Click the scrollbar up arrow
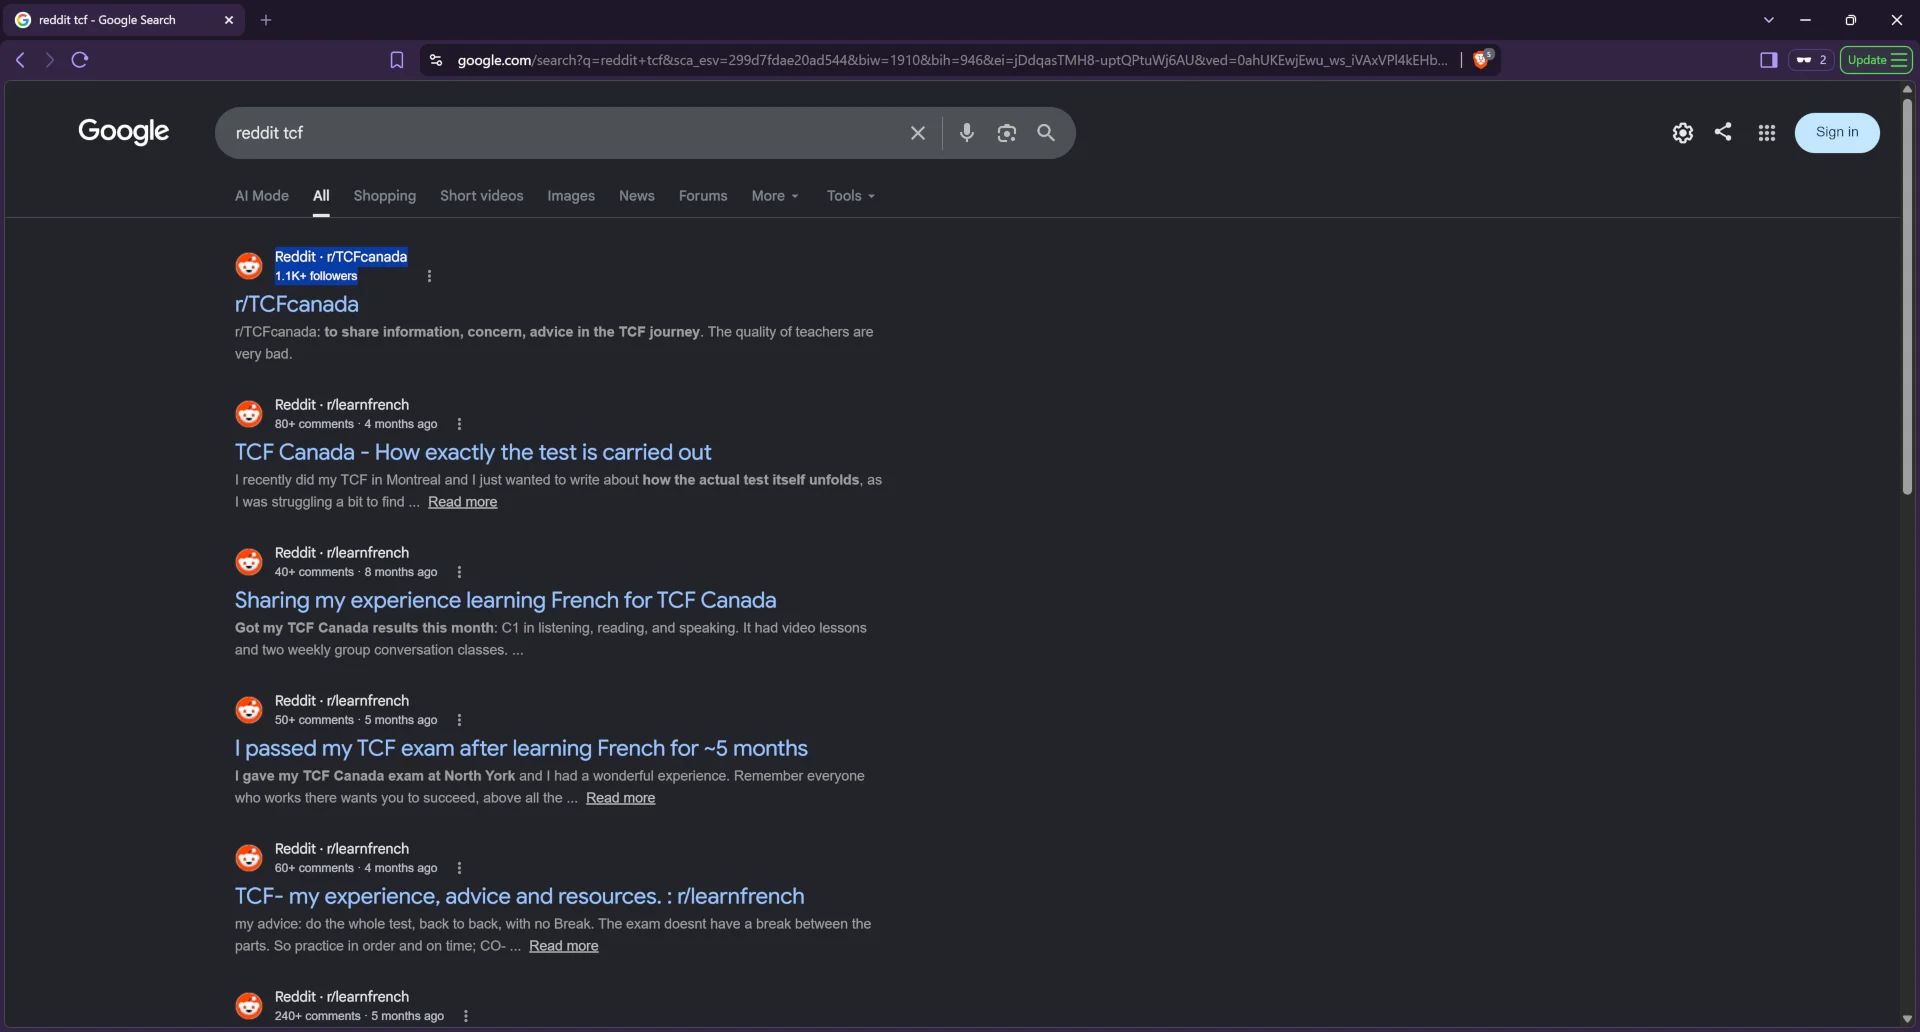 click(x=1907, y=89)
